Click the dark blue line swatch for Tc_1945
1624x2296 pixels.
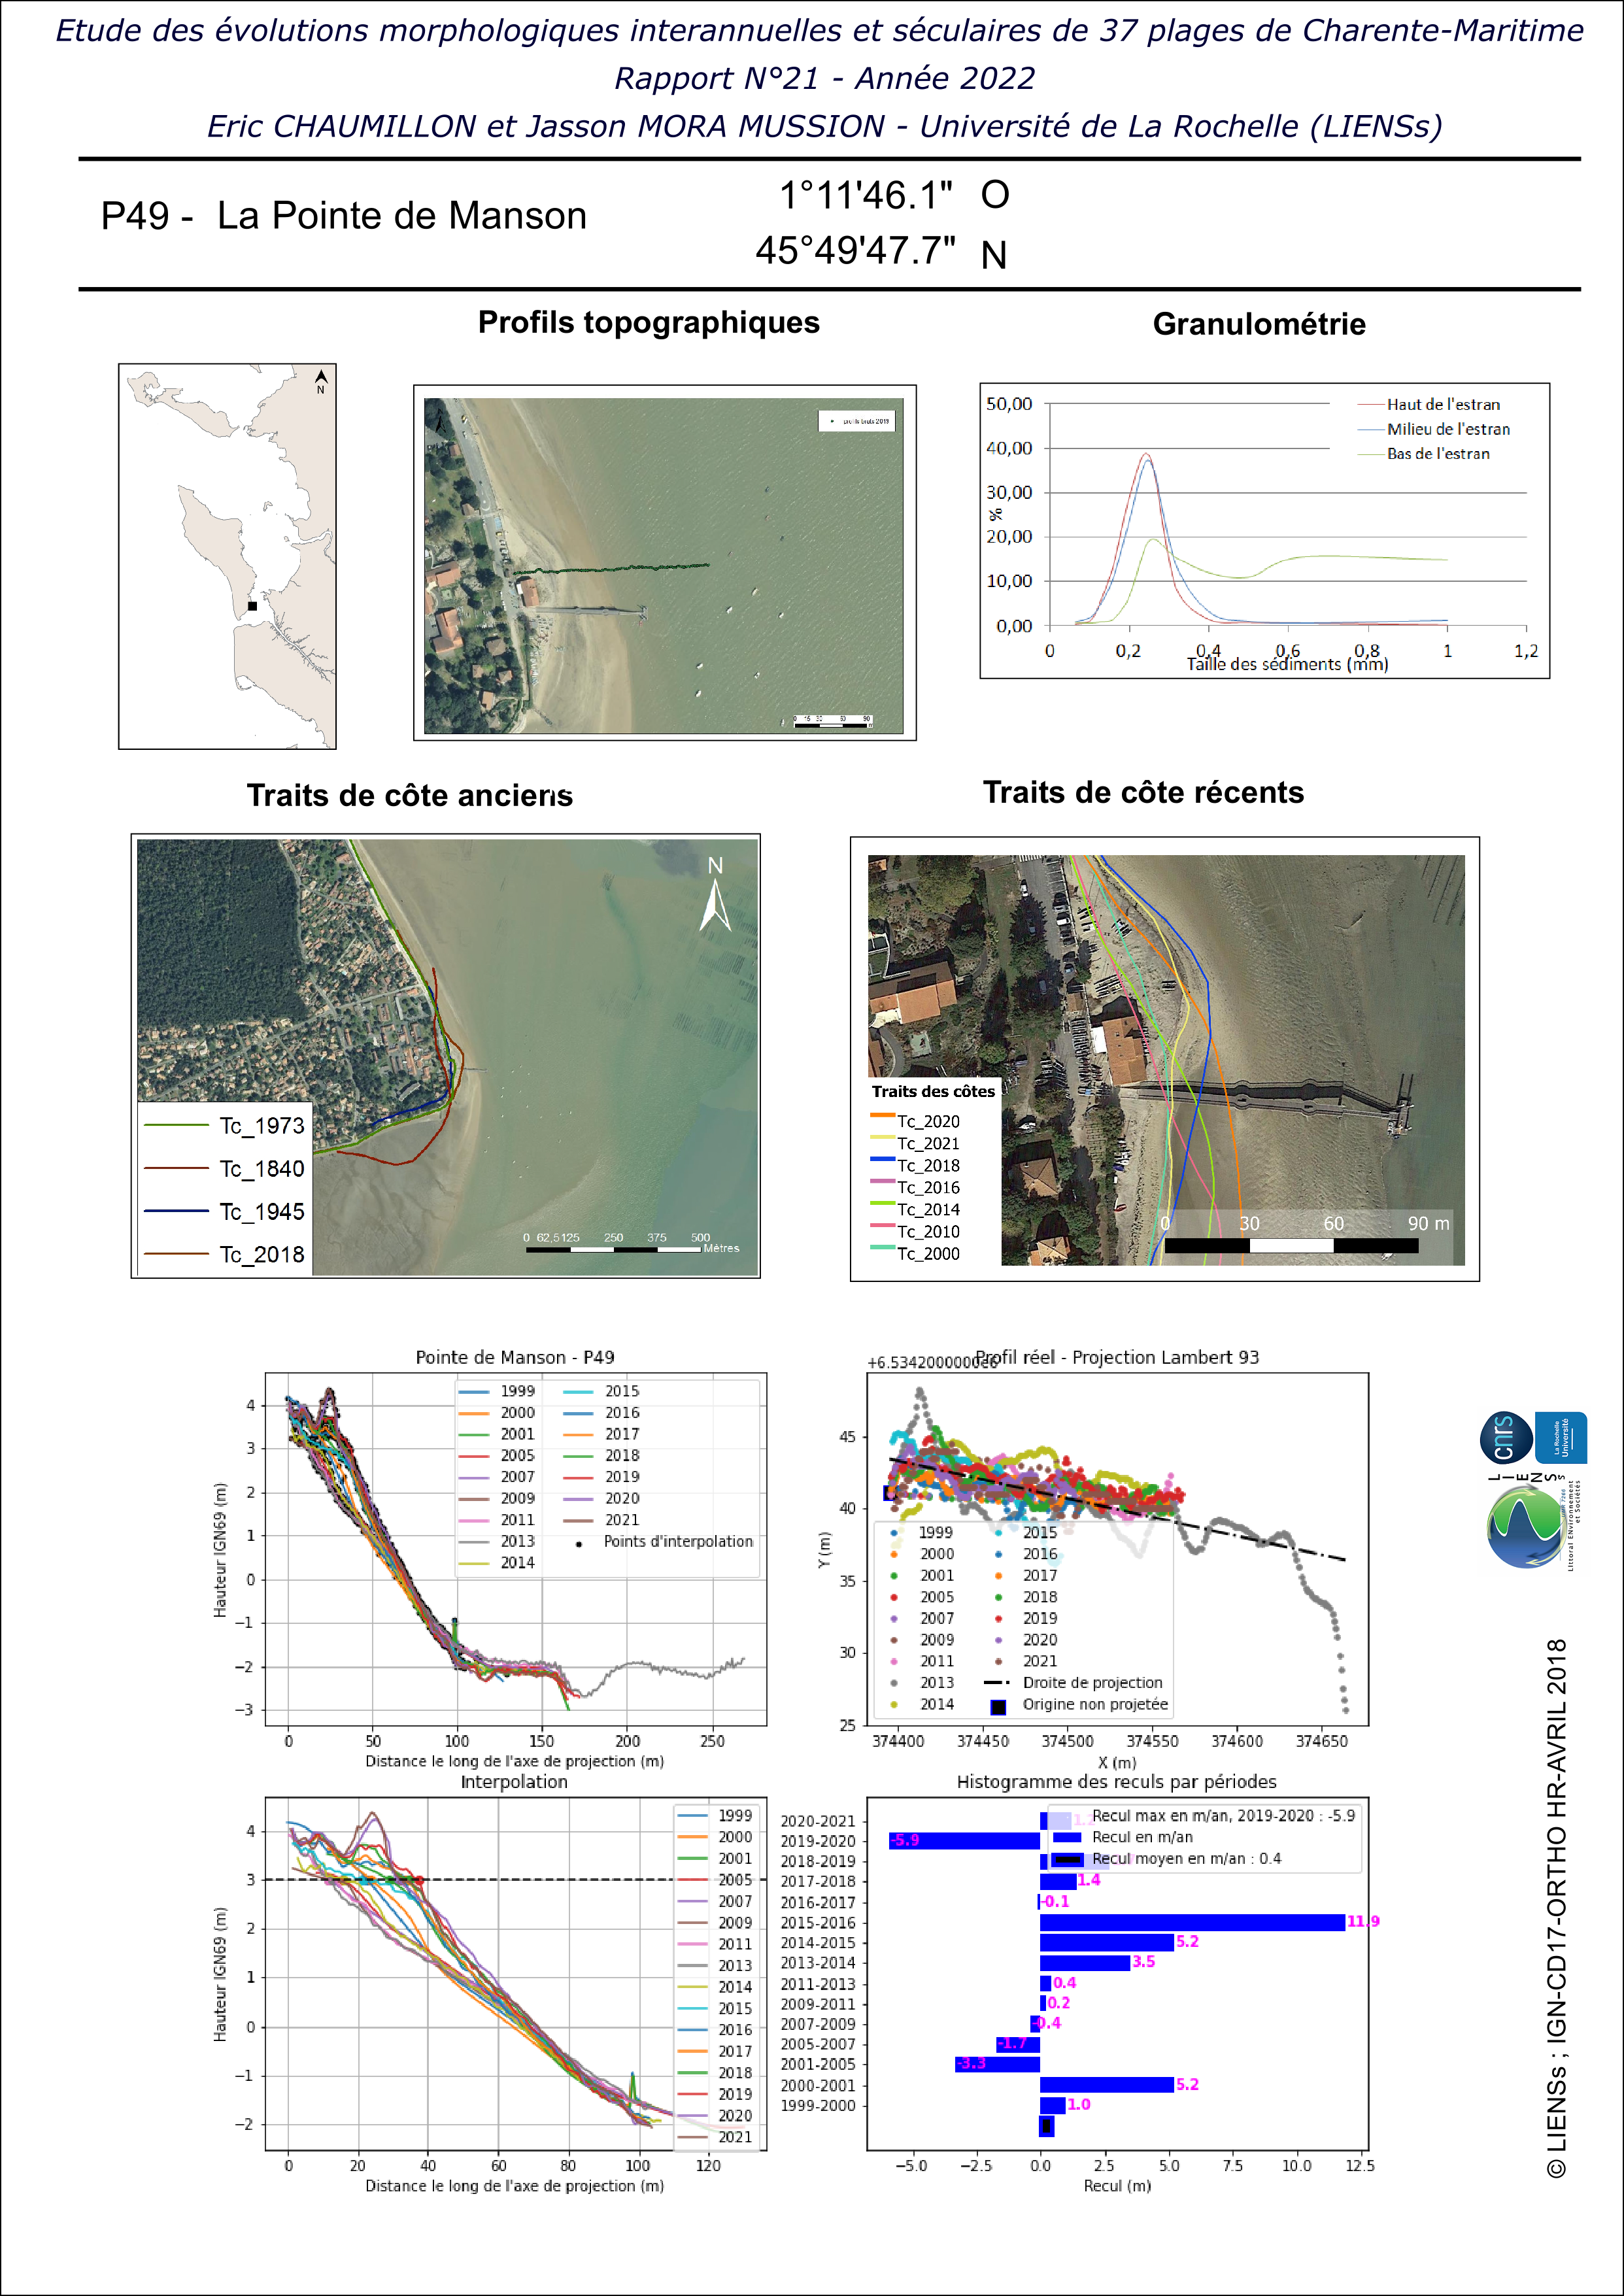tap(175, 1211)
